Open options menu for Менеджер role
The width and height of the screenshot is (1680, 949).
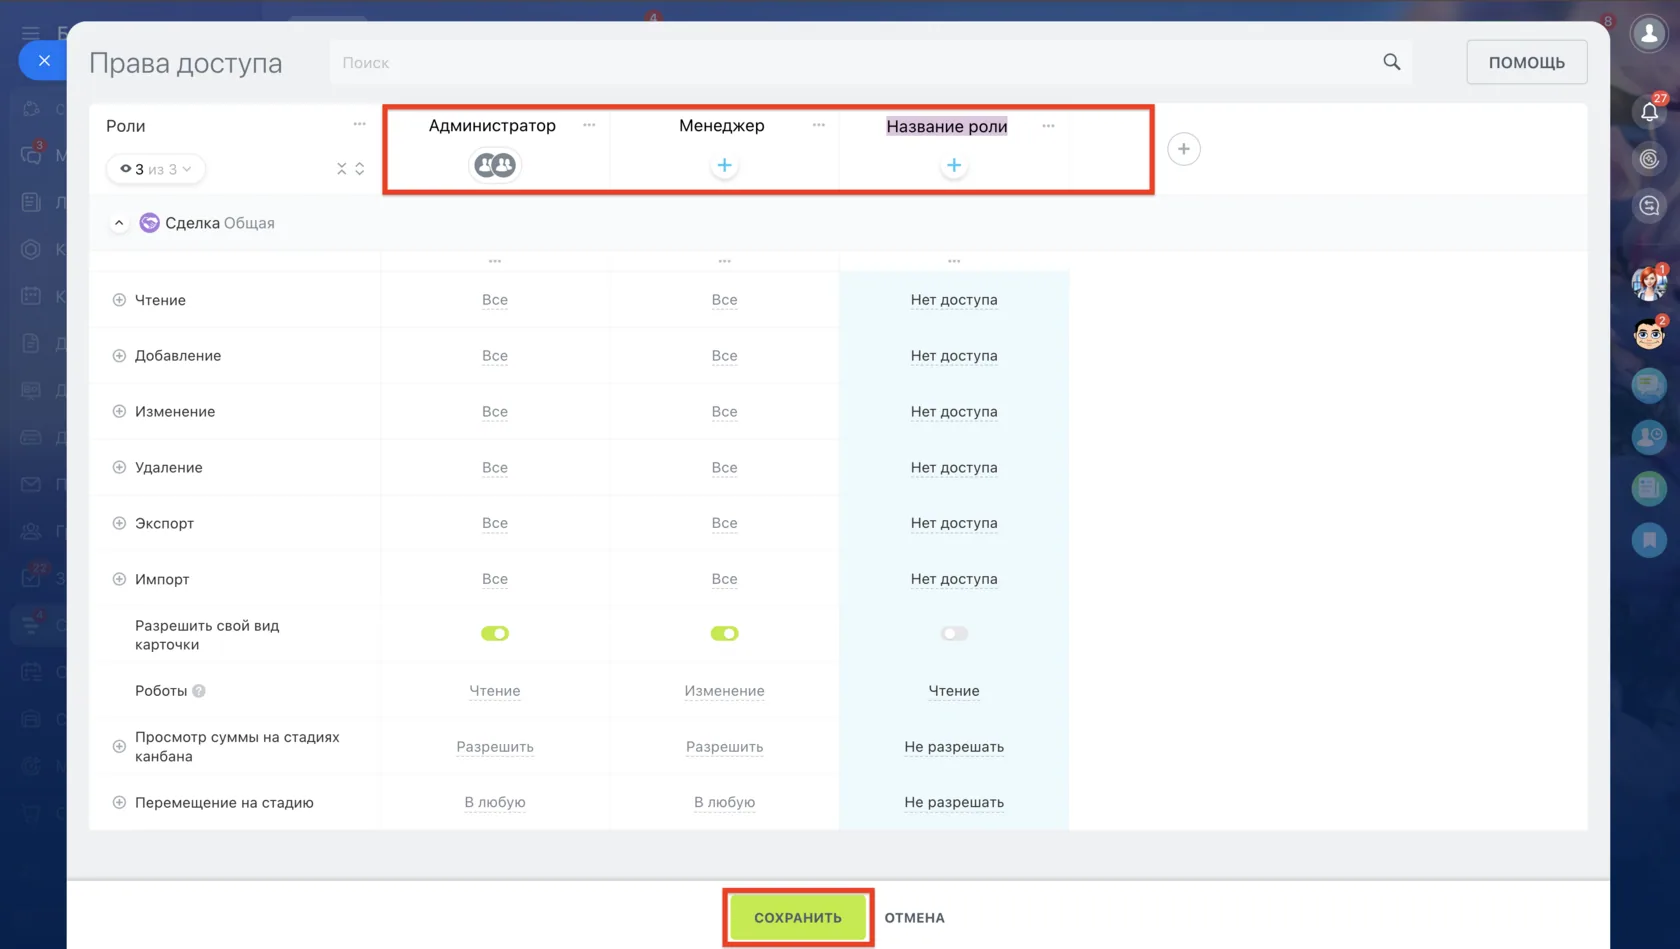coord(819,125)
